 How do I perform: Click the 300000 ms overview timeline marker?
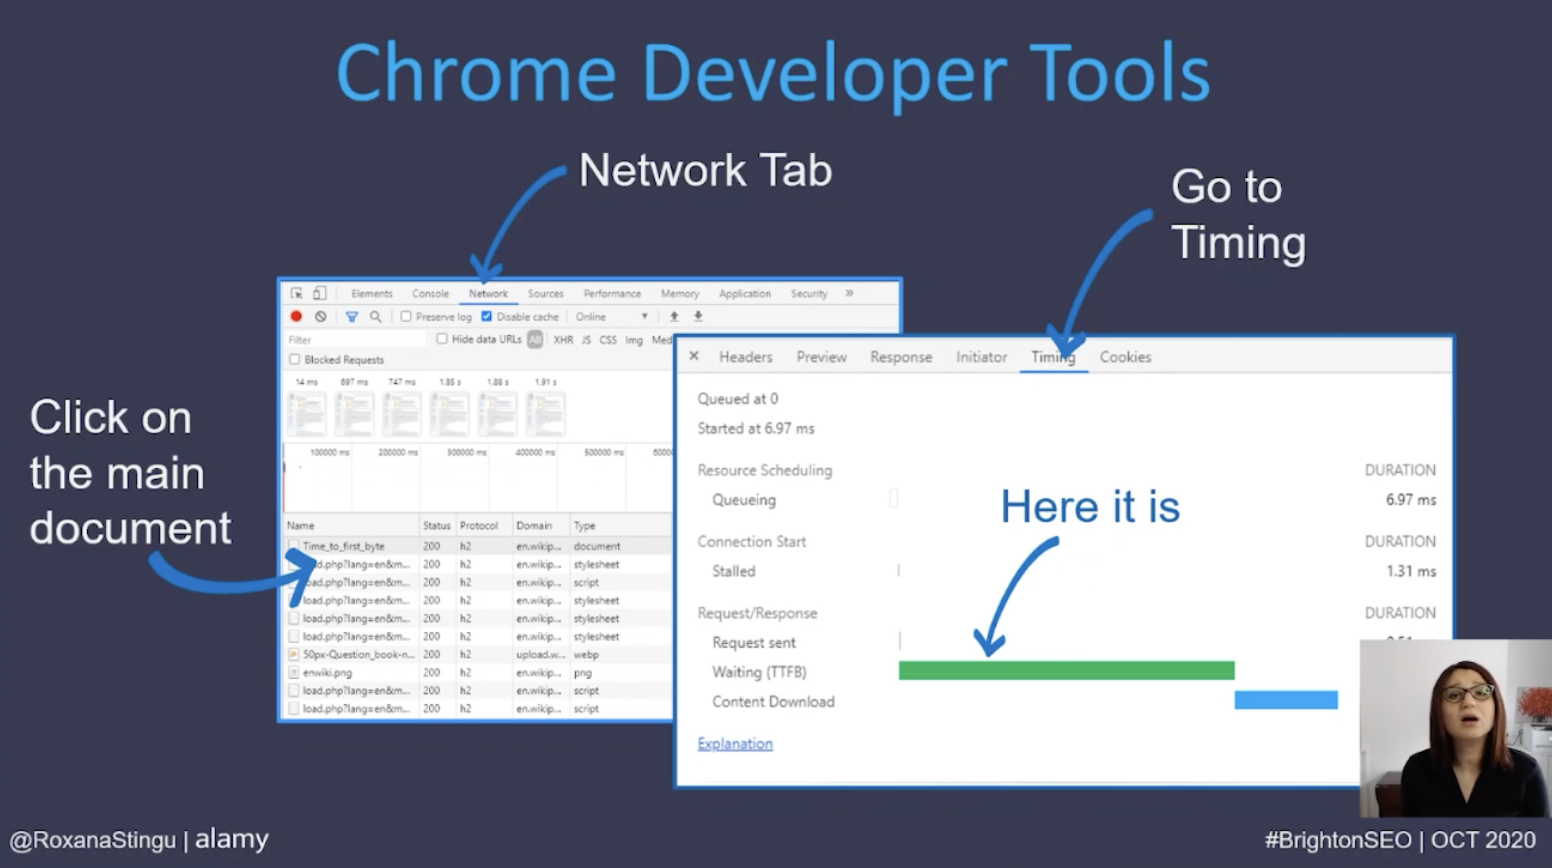[x=466, y=452]
